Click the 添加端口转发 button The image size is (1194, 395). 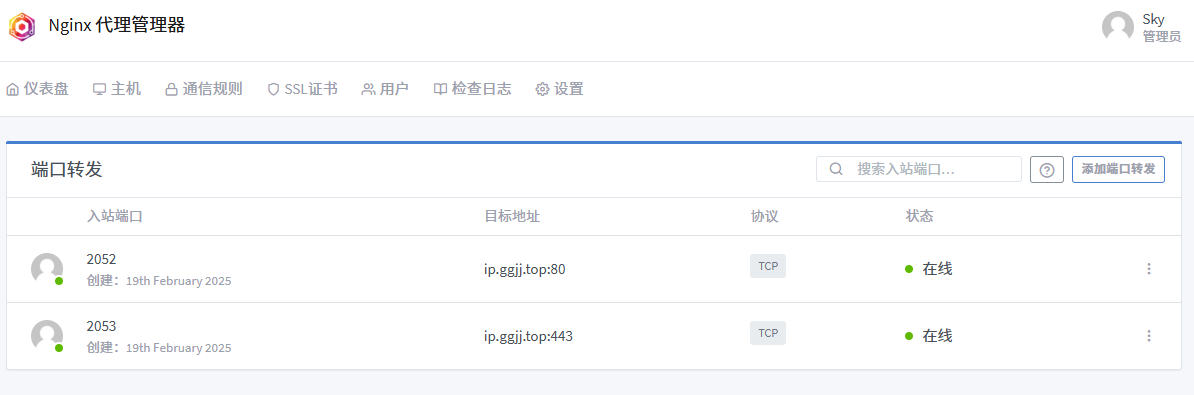[1118, 169]
